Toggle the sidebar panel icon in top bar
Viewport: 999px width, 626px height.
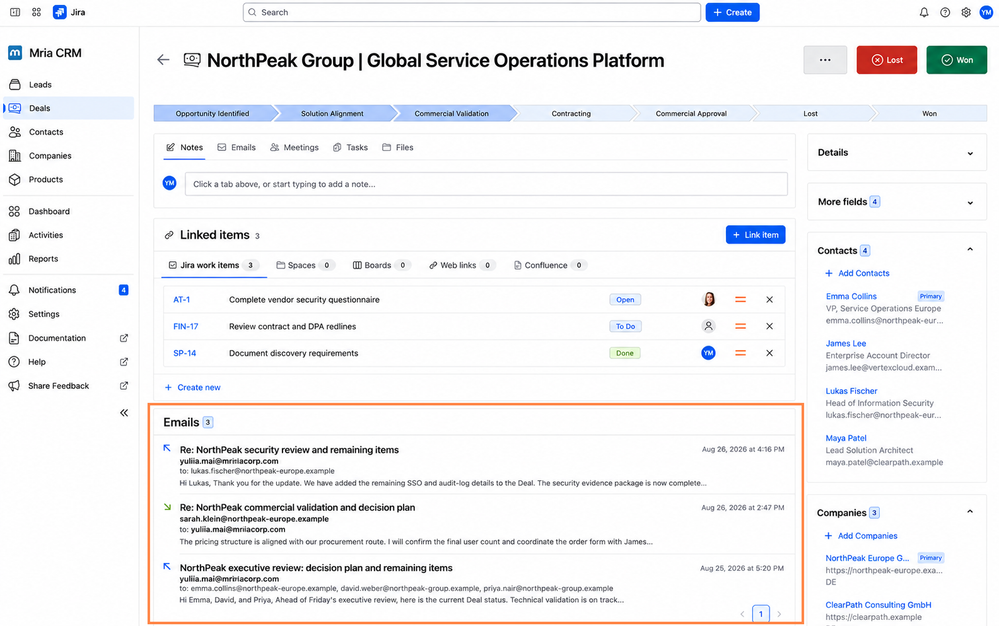click(x=15, y=12)
